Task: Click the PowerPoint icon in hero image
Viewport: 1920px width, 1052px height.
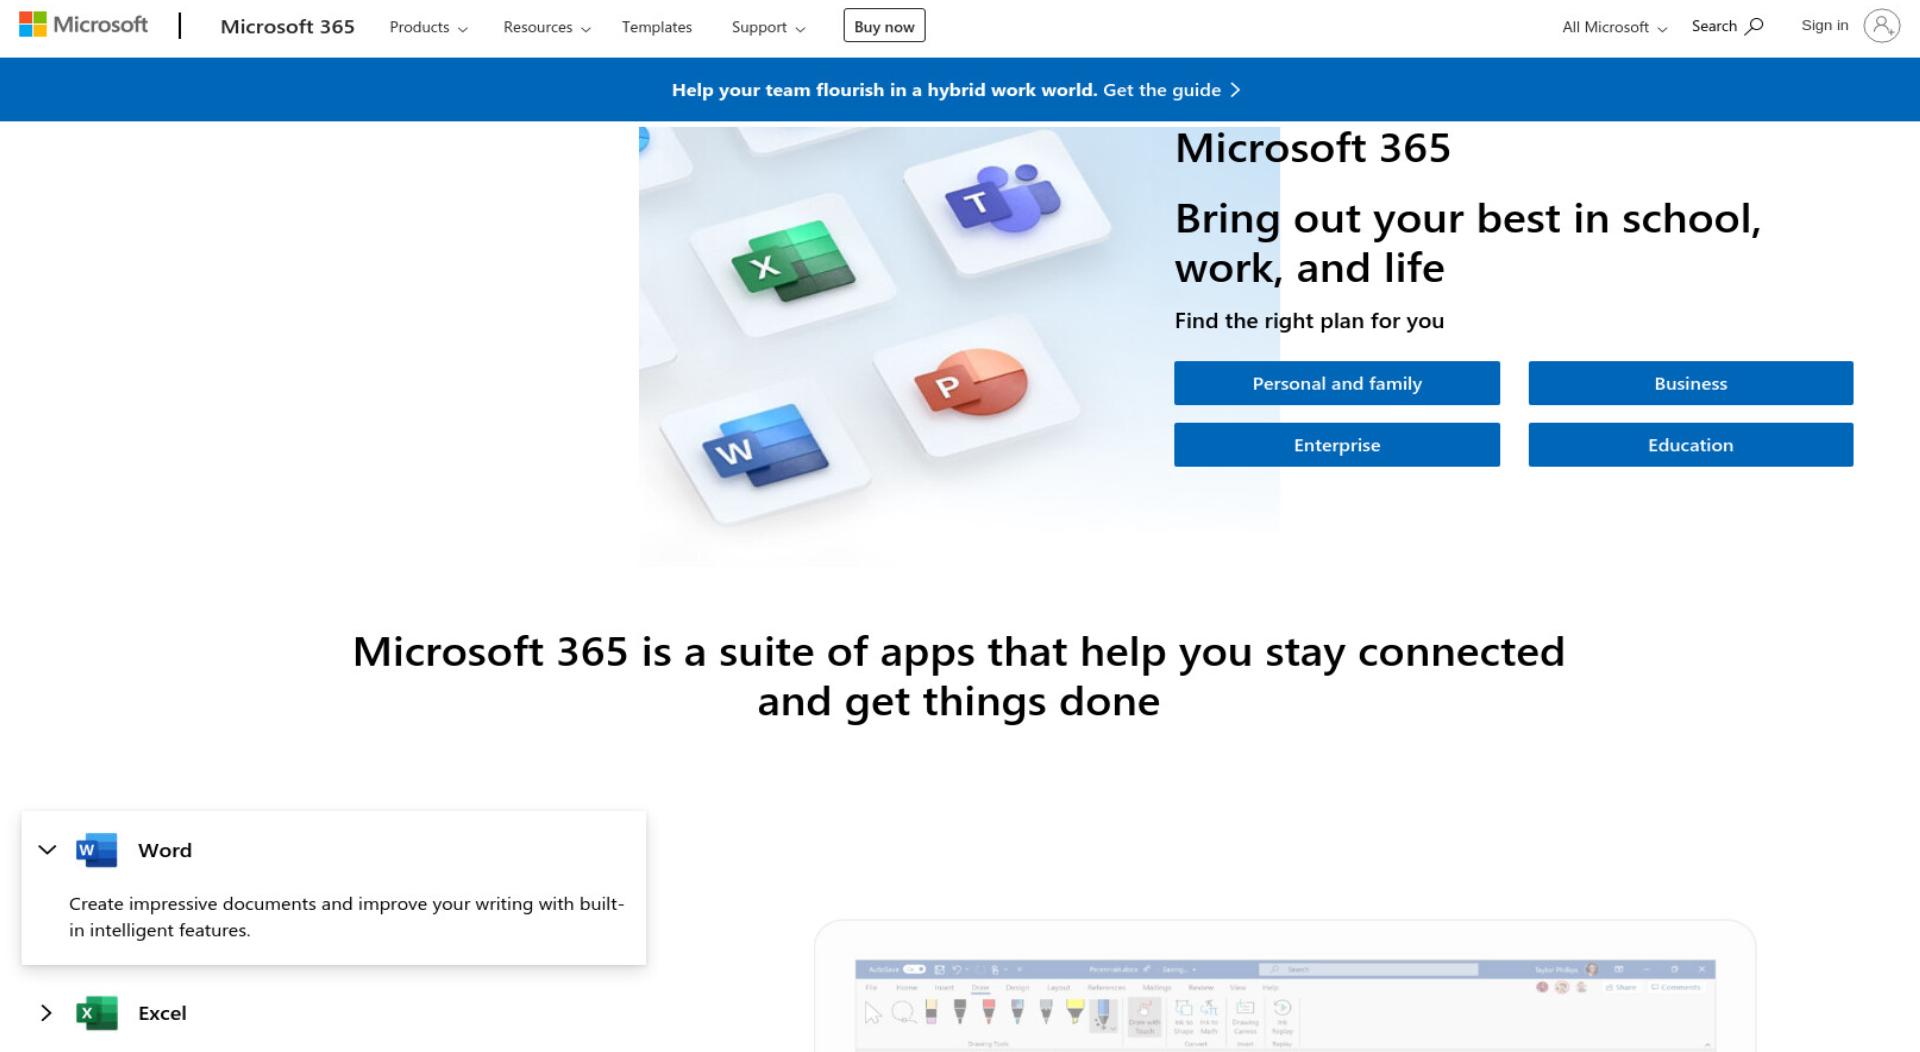Action: 970,381
